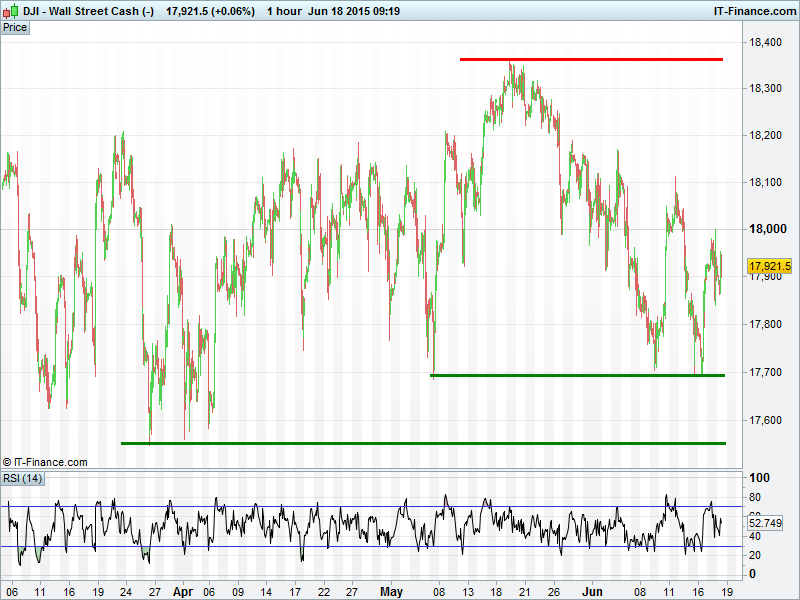
Task: Click the 100 level on RSI scale
Action: coord(758,478)
